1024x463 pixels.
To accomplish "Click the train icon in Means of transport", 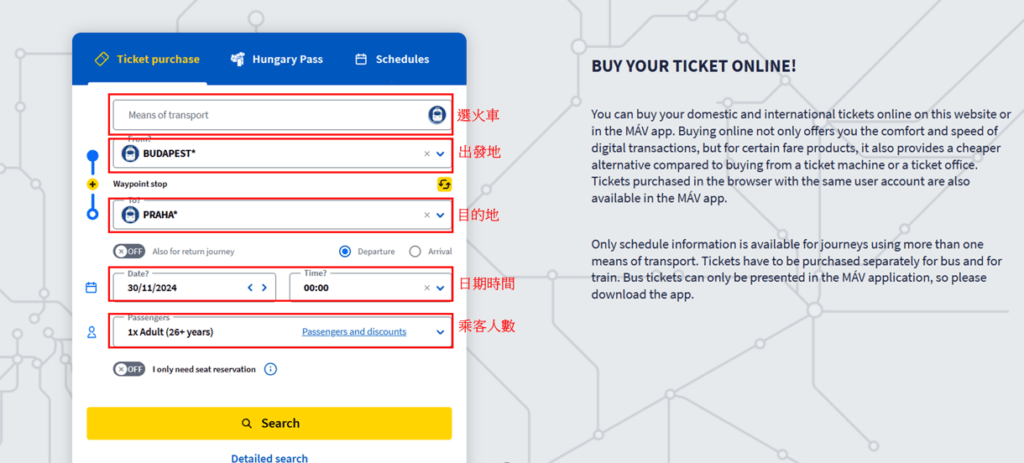I will [436, 115].
